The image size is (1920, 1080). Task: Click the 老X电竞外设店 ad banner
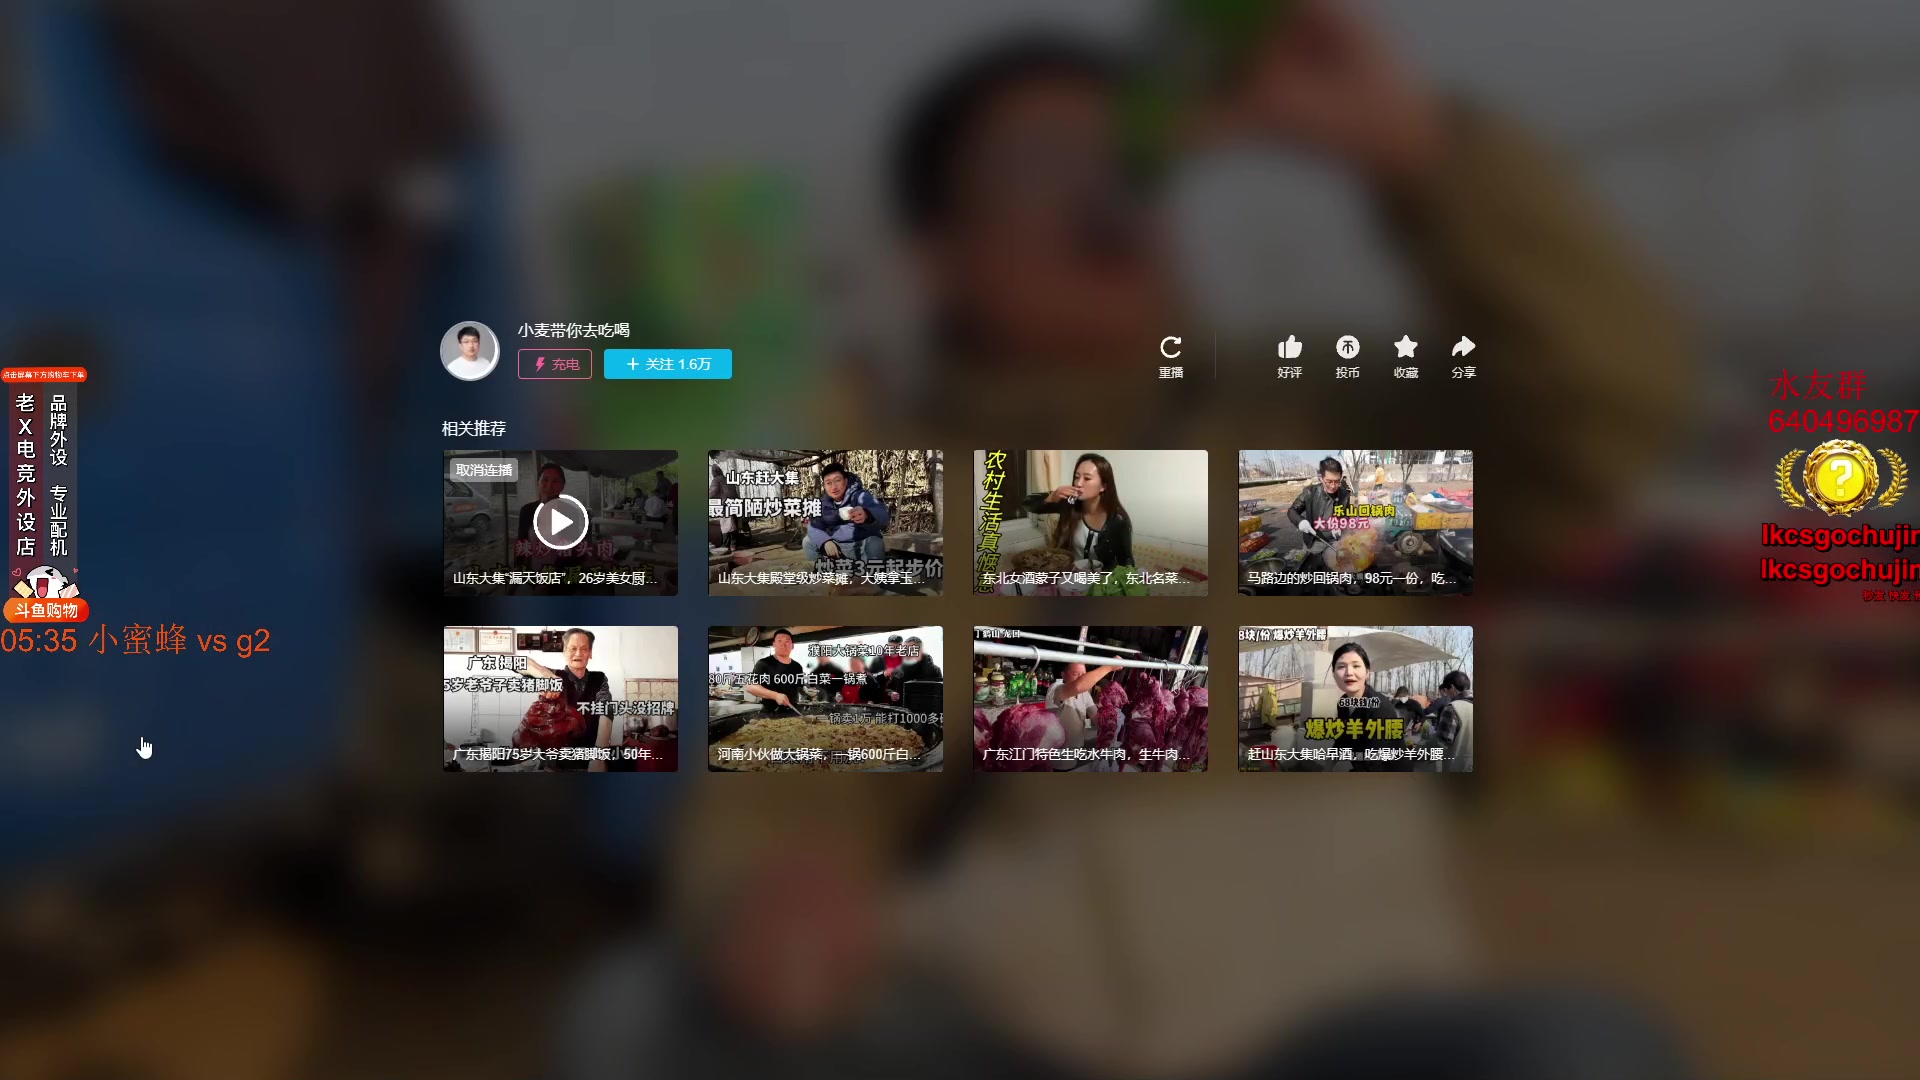(x=42, y=475)
